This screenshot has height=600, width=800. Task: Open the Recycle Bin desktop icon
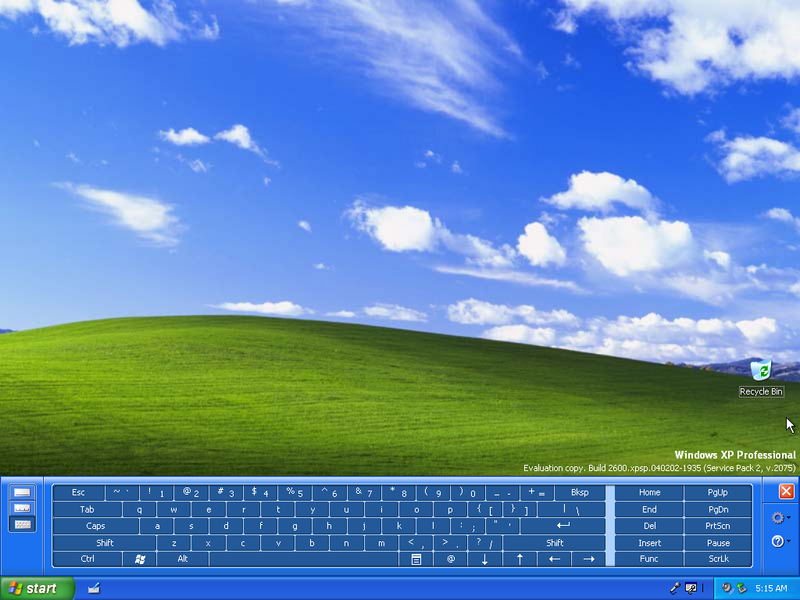click(x=761, y=378)
